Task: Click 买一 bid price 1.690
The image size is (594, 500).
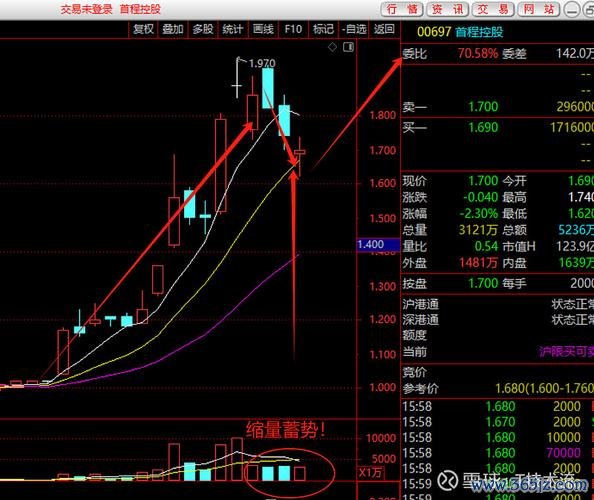Action: pos(483,127)
